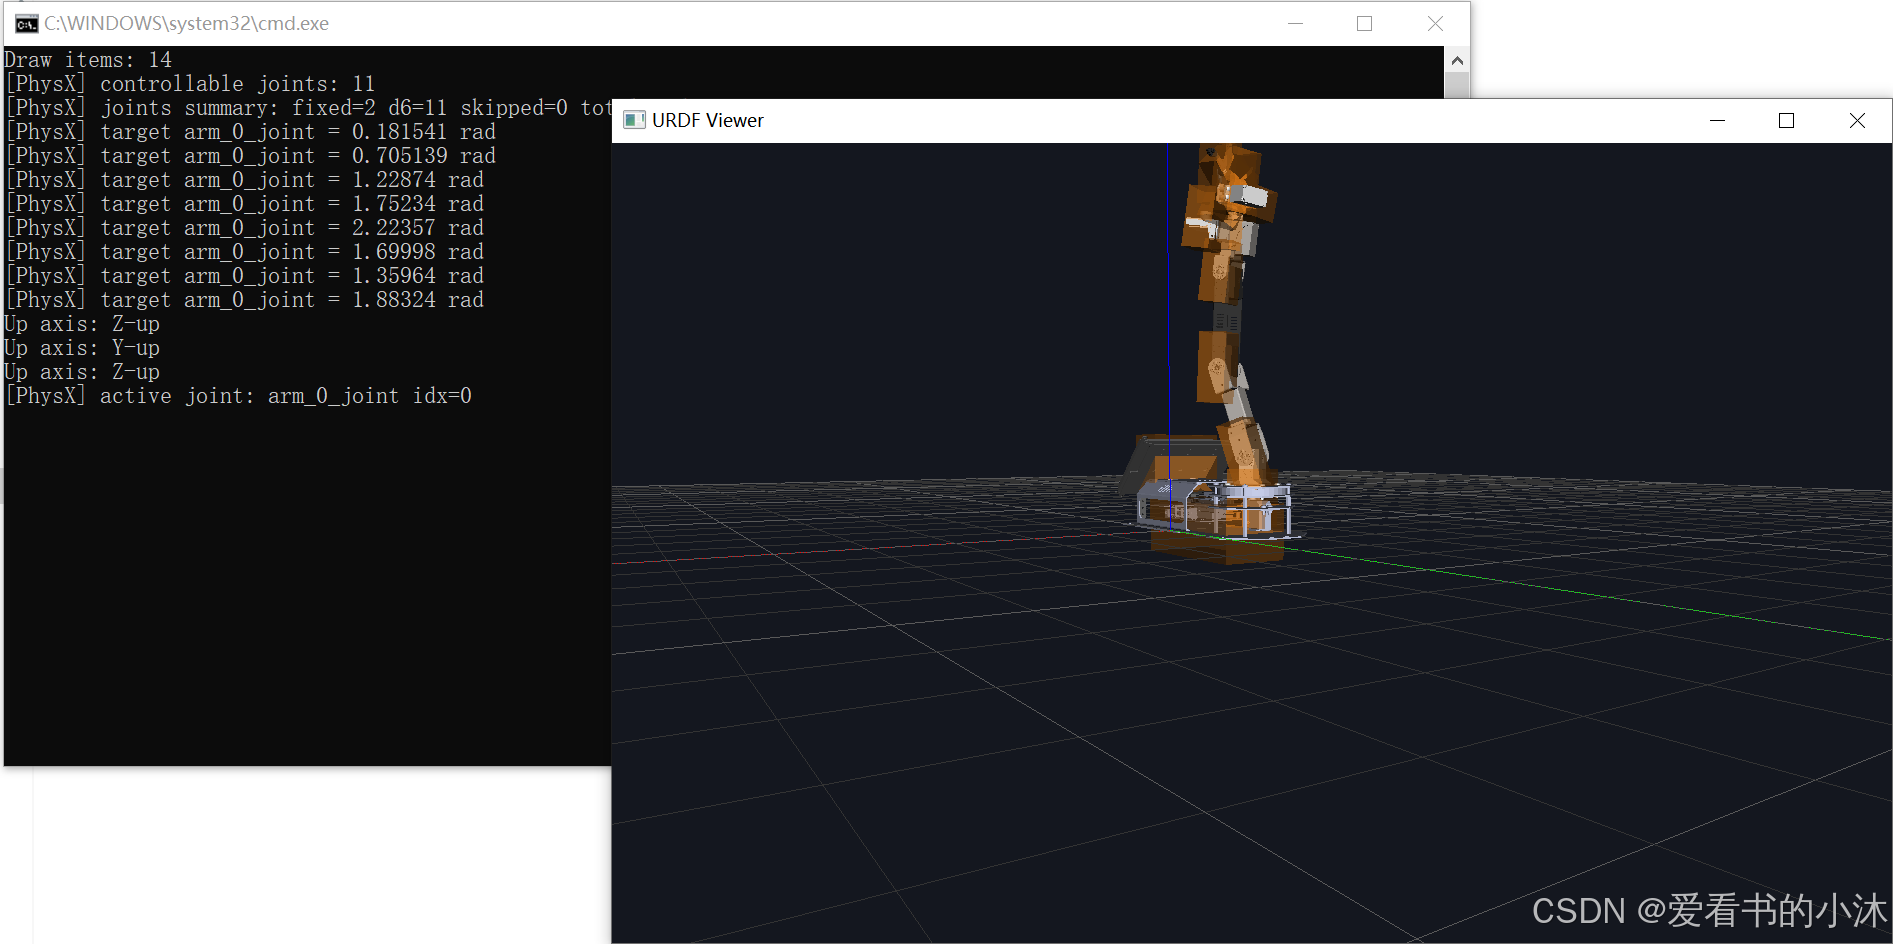Click the 'joints summary: fixed=2' line
Screen dimensions: 1893x944
pos(308,108)
